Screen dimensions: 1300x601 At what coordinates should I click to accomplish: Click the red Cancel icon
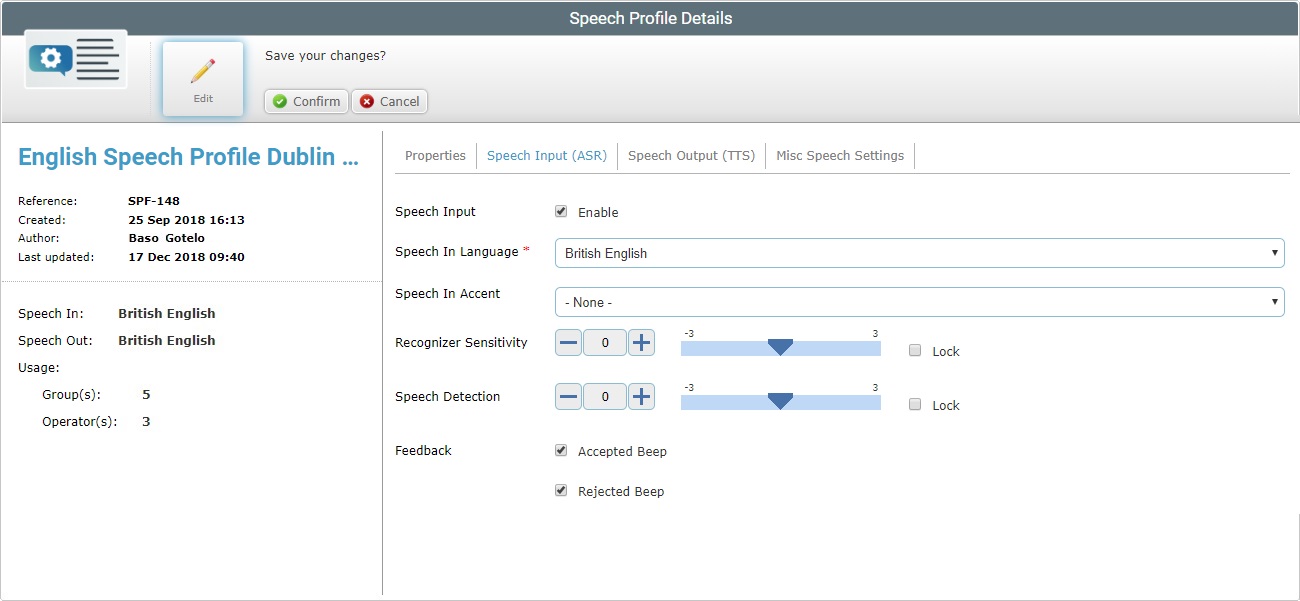(x=369, y=101)
